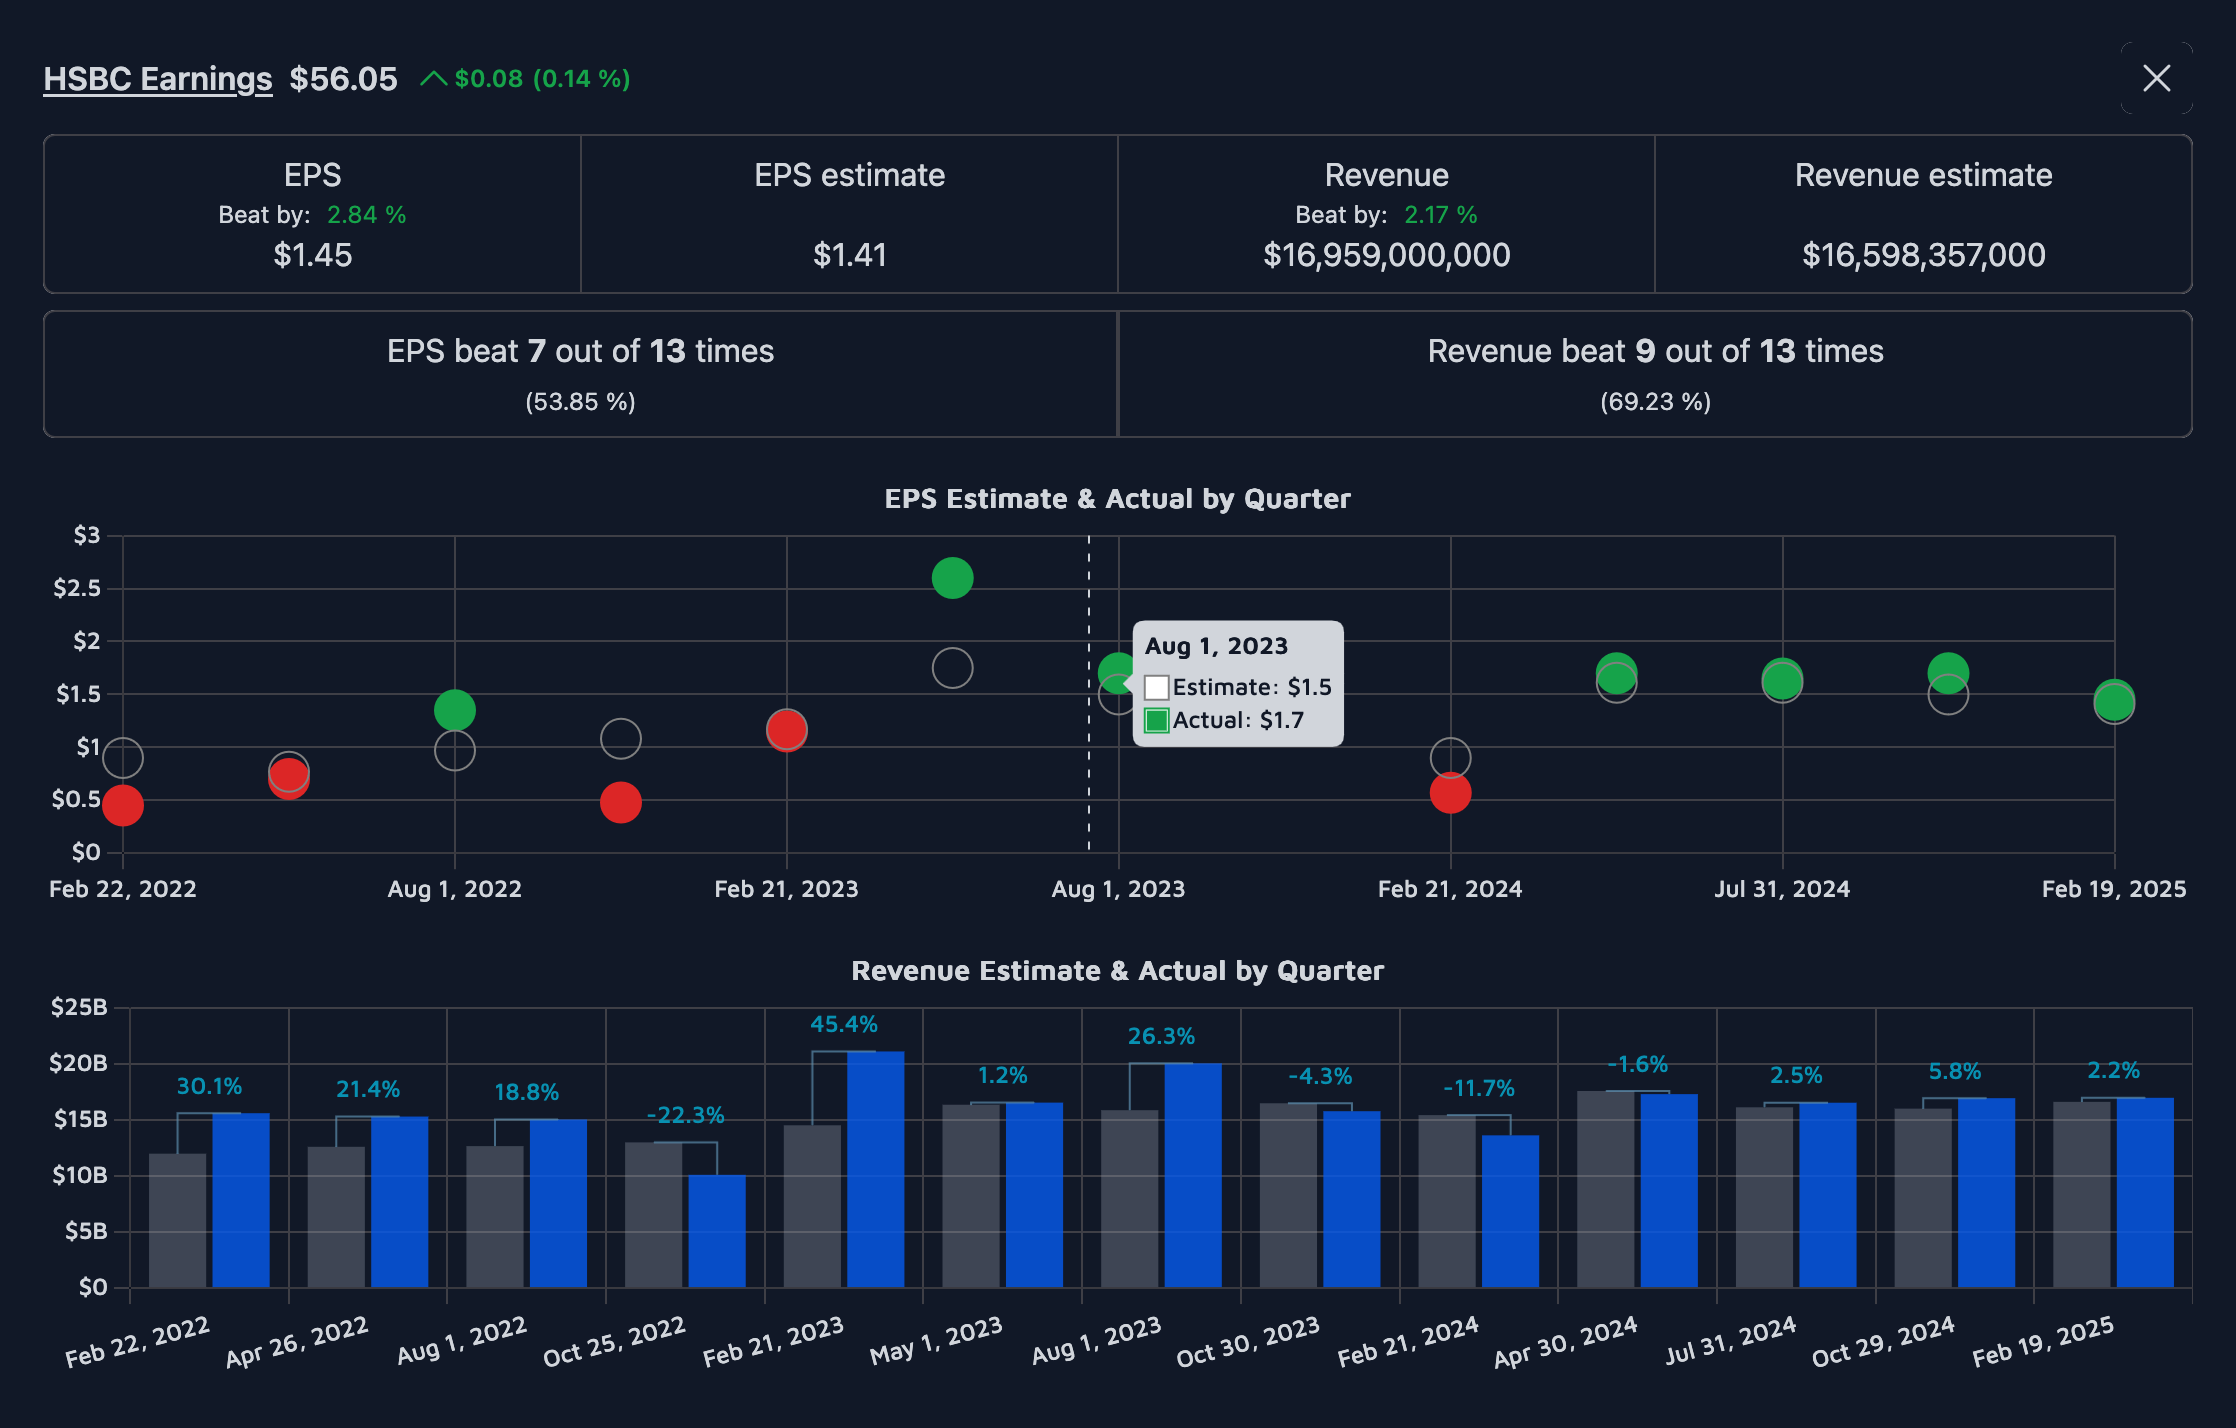Click the blue revenue bar for Apr 26, 2022

point(400,1202)
